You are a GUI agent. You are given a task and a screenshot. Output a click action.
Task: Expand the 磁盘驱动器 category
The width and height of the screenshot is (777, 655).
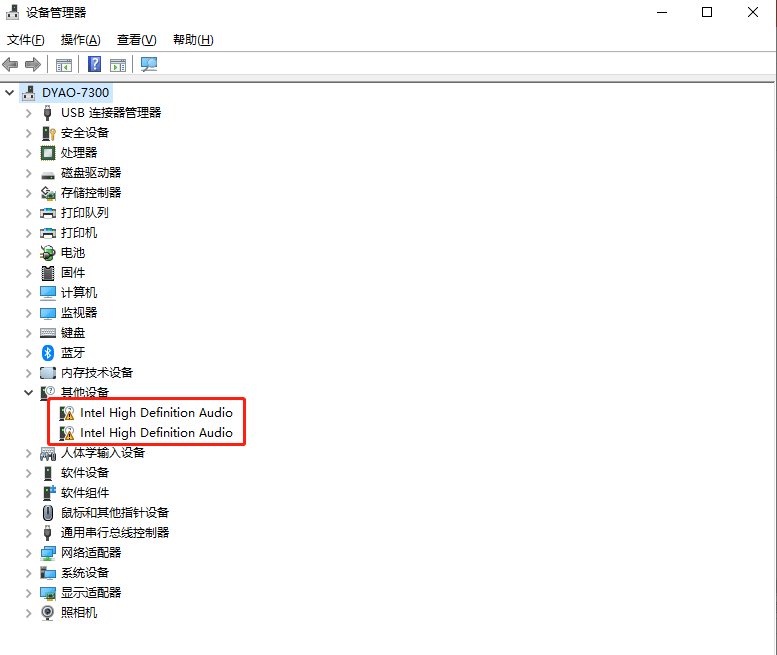click(29, 173)
